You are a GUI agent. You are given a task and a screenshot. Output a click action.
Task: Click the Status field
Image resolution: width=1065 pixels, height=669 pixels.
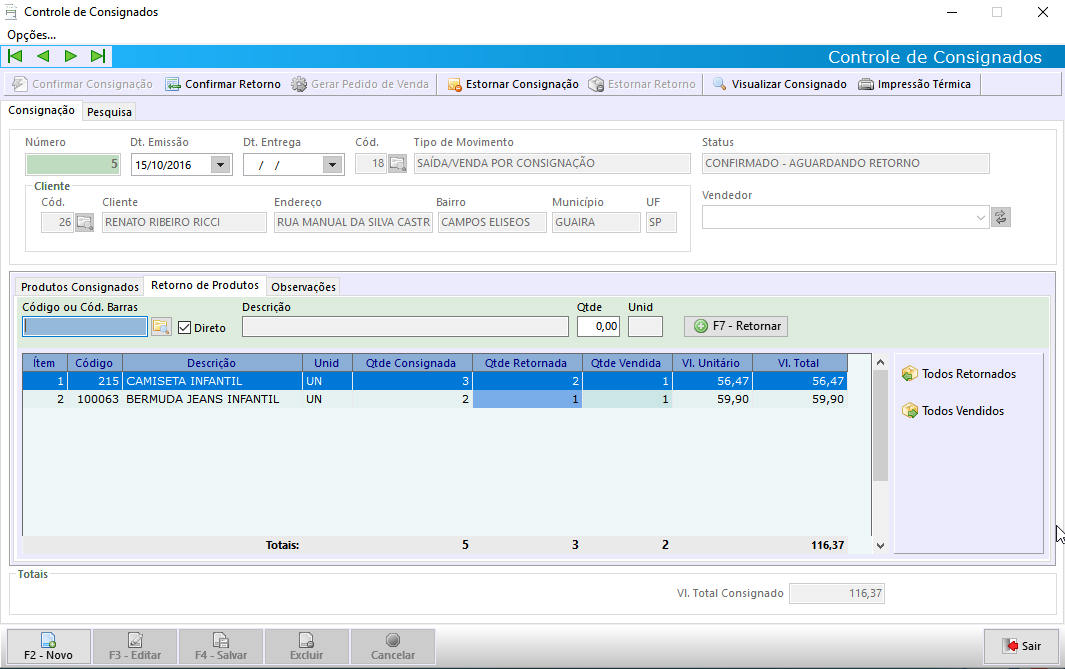846,163
